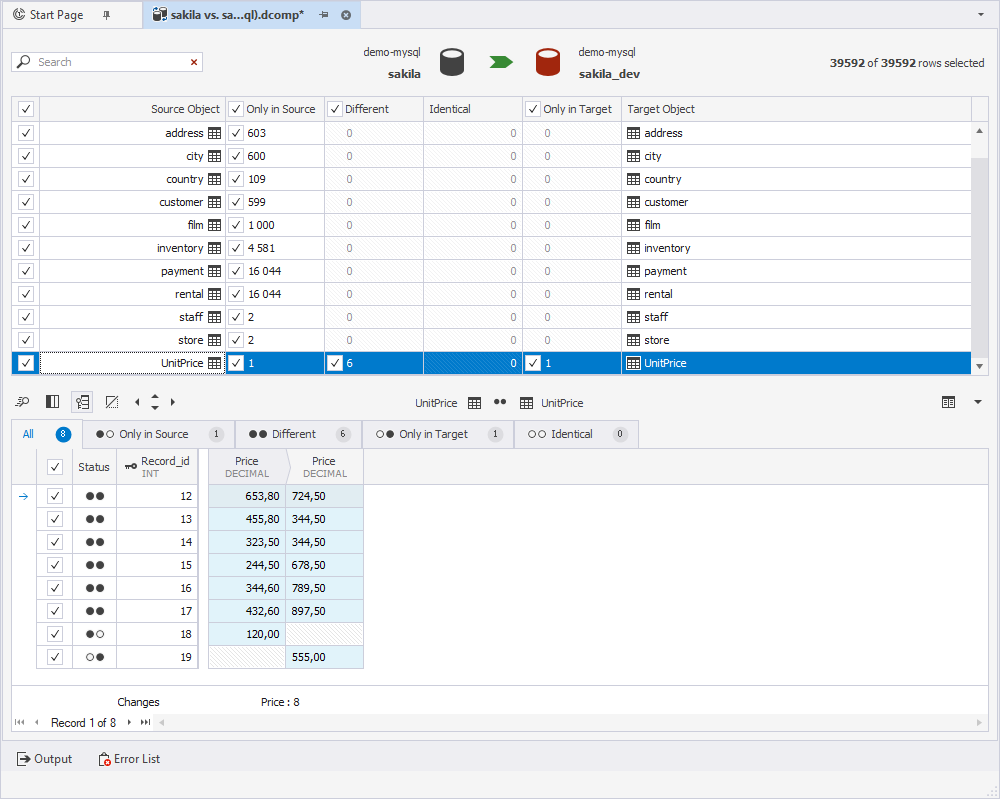1000x799 pixels.
Task: Click the search magnifier icon
Action: pos(24,61)
